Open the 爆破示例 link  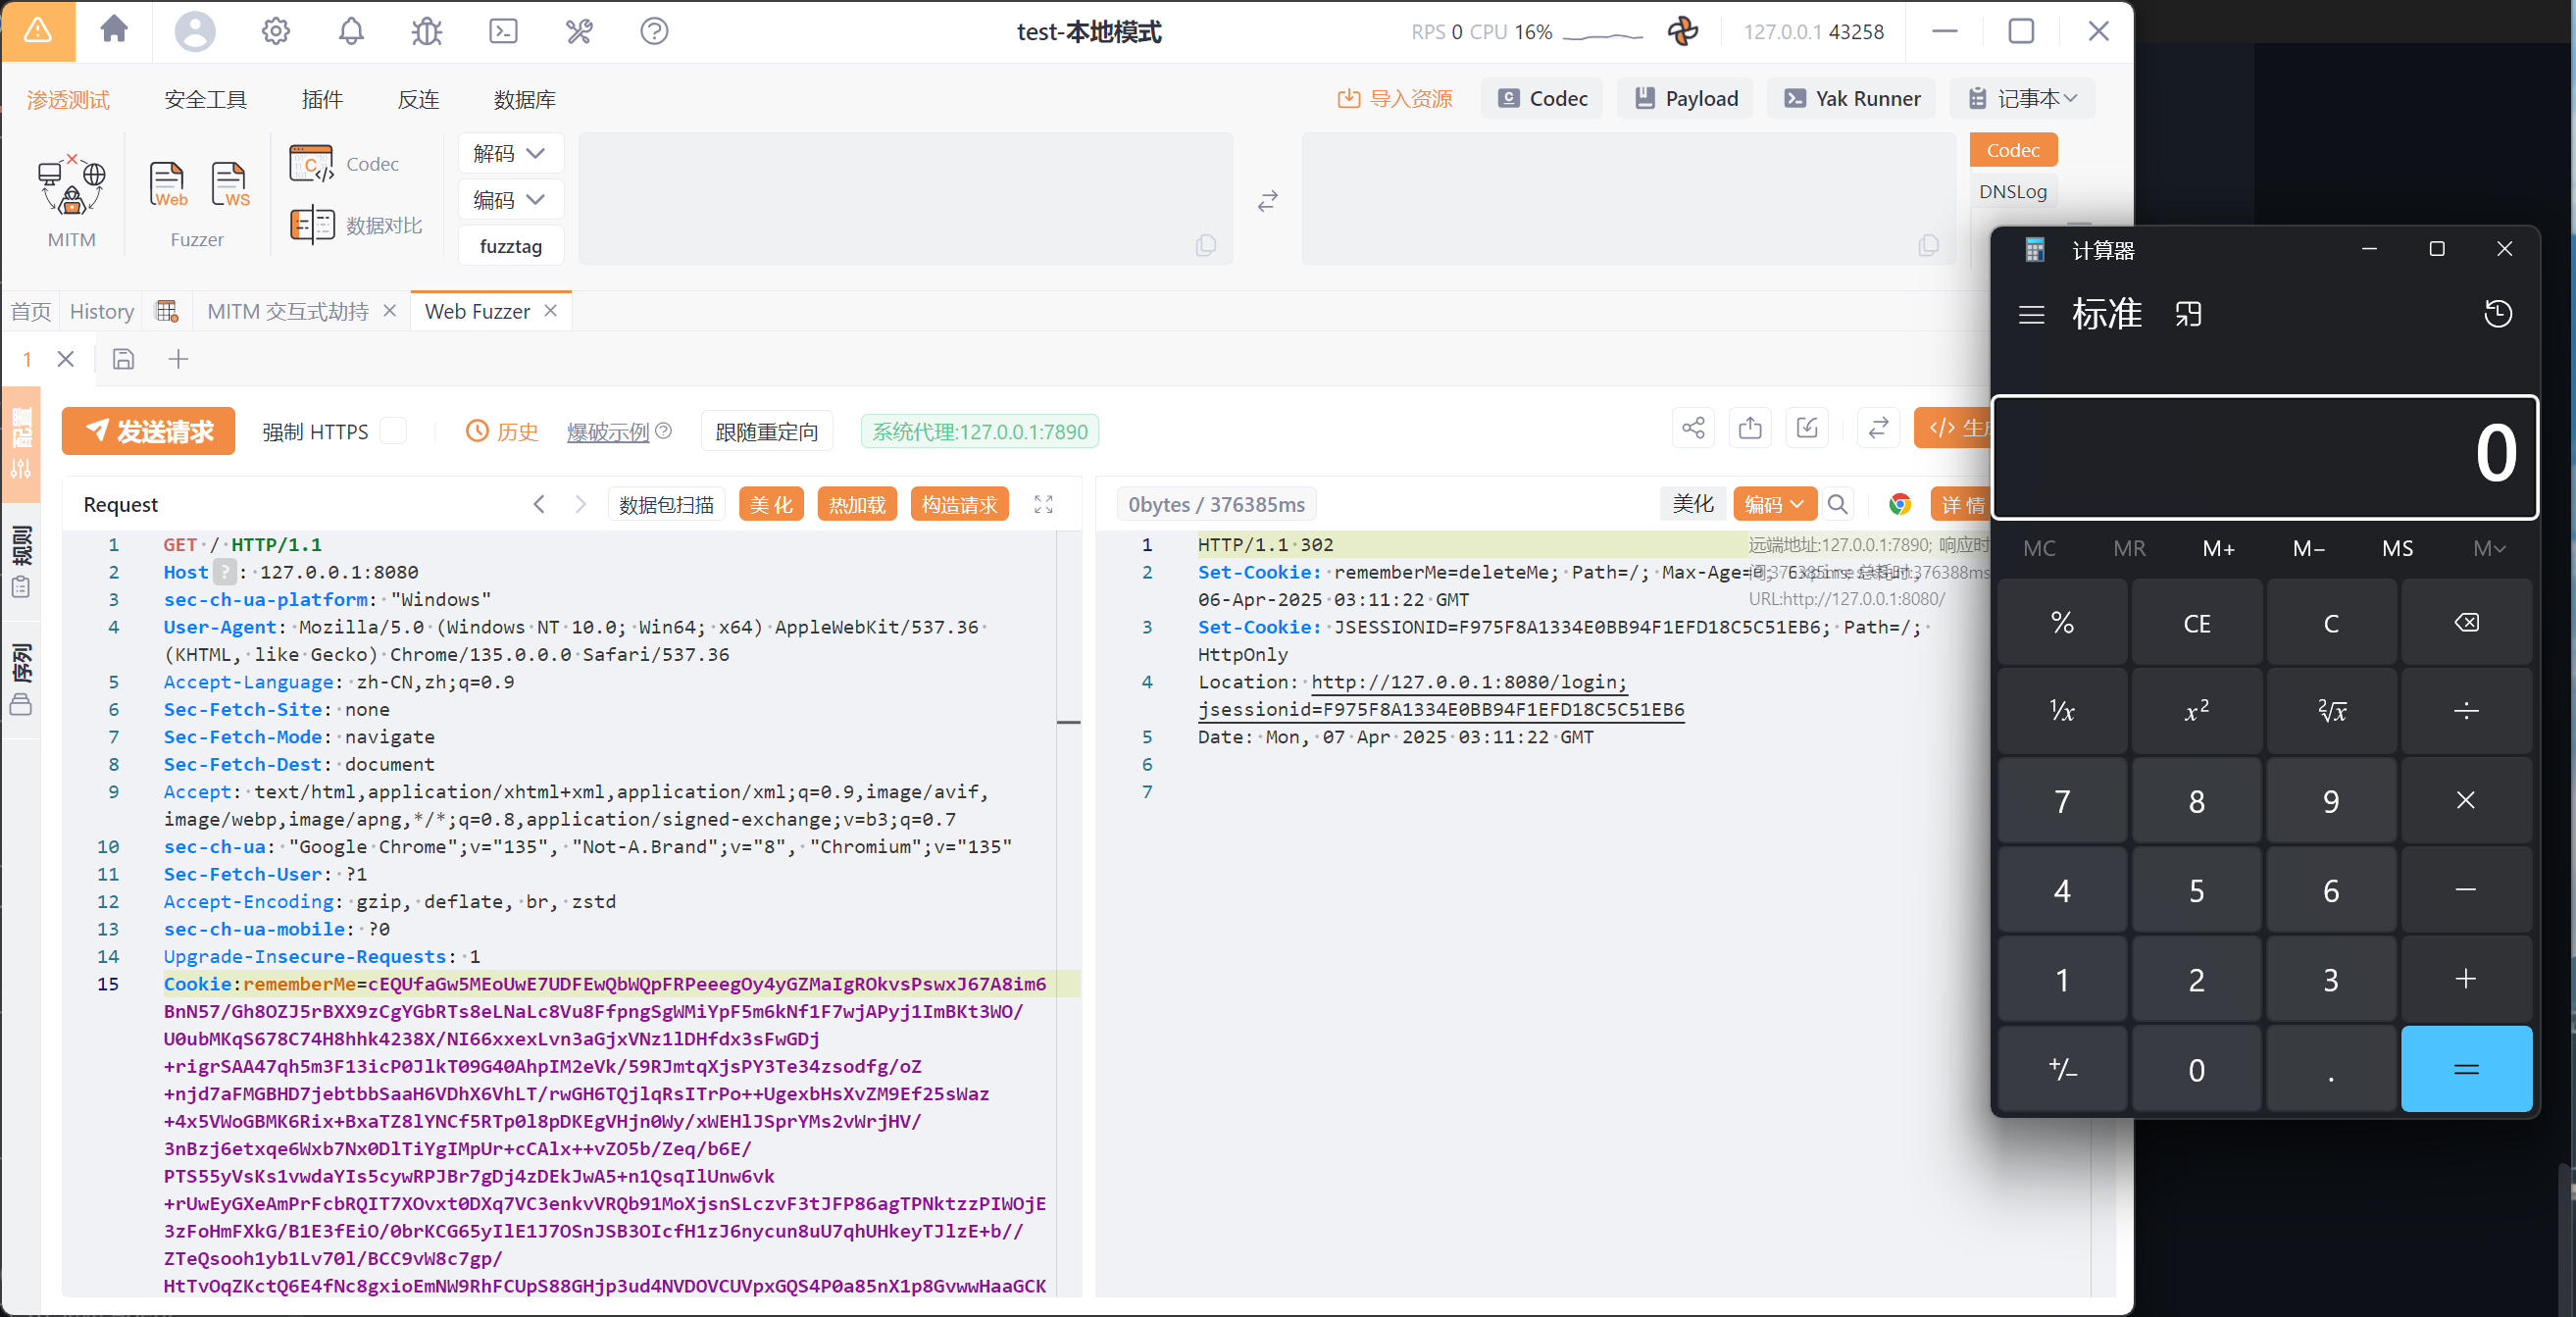click(608, 431)
